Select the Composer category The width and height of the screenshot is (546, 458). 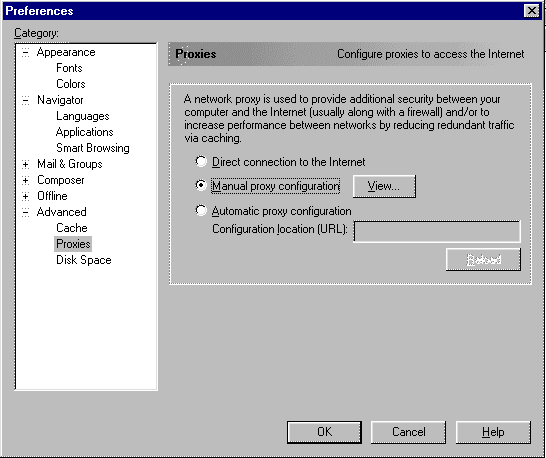[61, 180]
